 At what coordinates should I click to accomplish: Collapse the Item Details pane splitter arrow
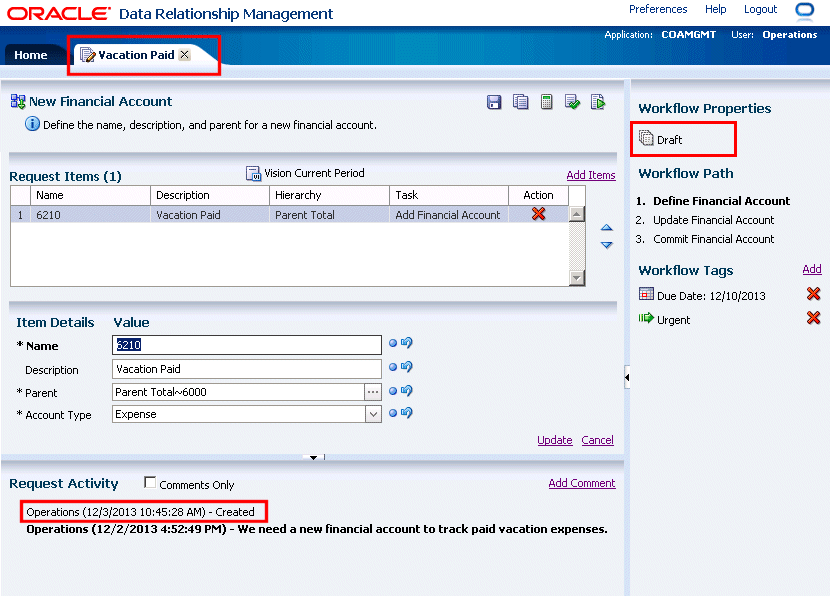coord(313,457)
